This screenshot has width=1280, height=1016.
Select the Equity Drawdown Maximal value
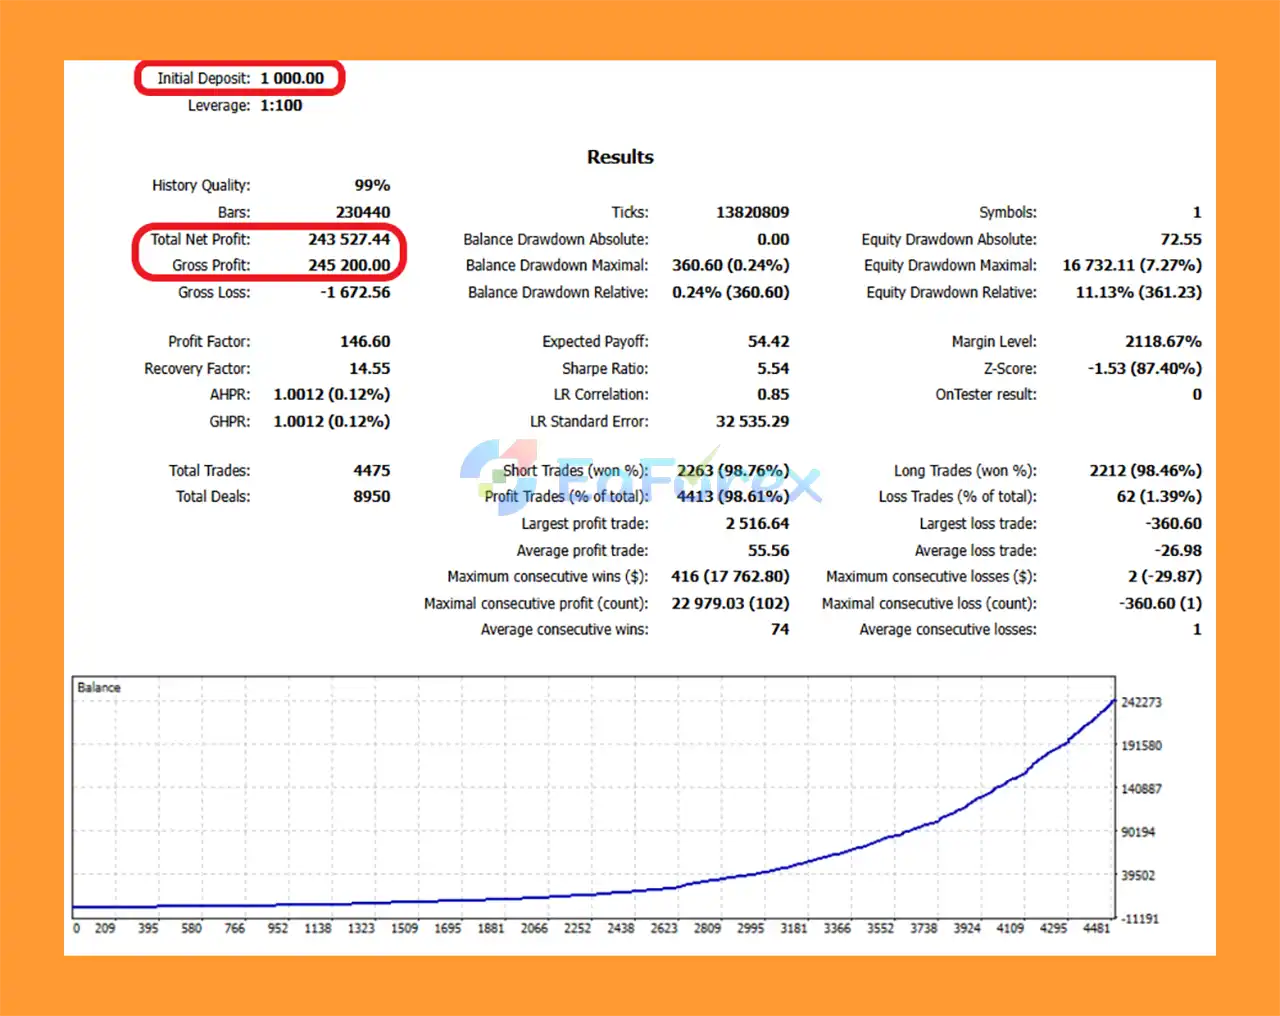tap(1131, 265)
